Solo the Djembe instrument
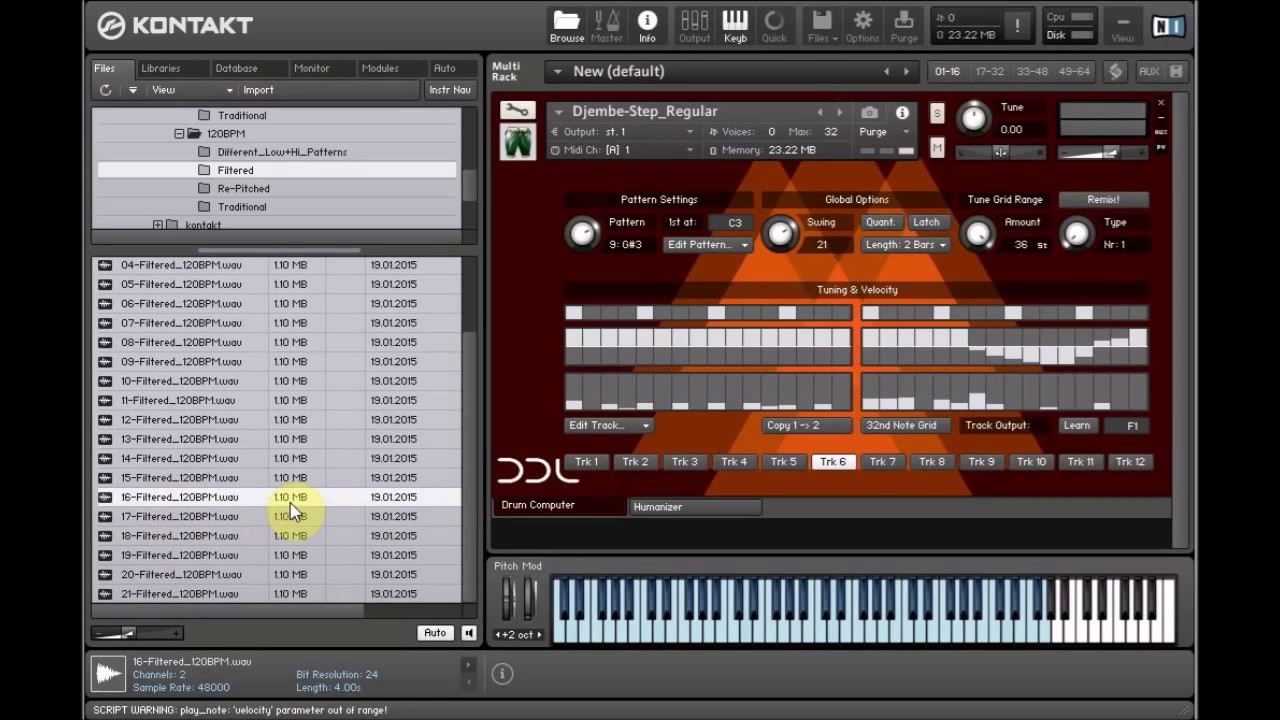This screenshot has width=1280, height=720. tap(937, 113)
